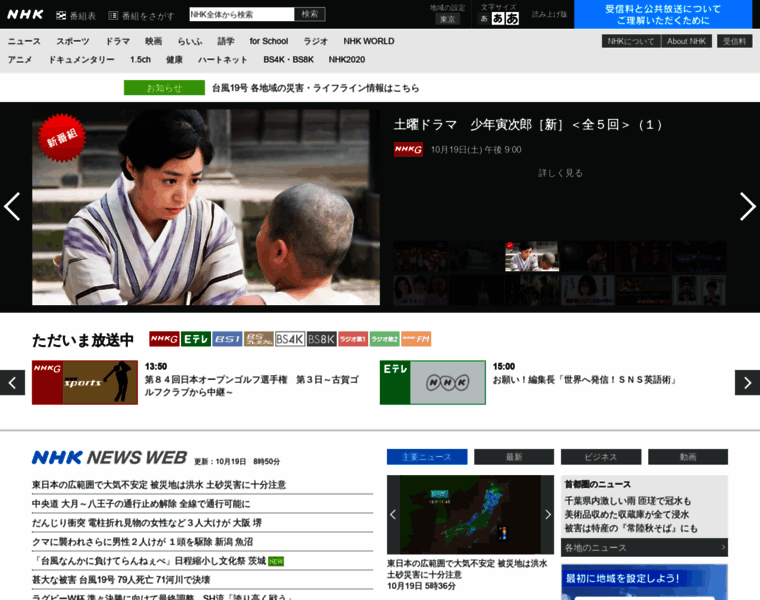The height and width of the screenshot is (600, 760).
Task: Open the BS4K・BS8K section
Action: [288, 60]
